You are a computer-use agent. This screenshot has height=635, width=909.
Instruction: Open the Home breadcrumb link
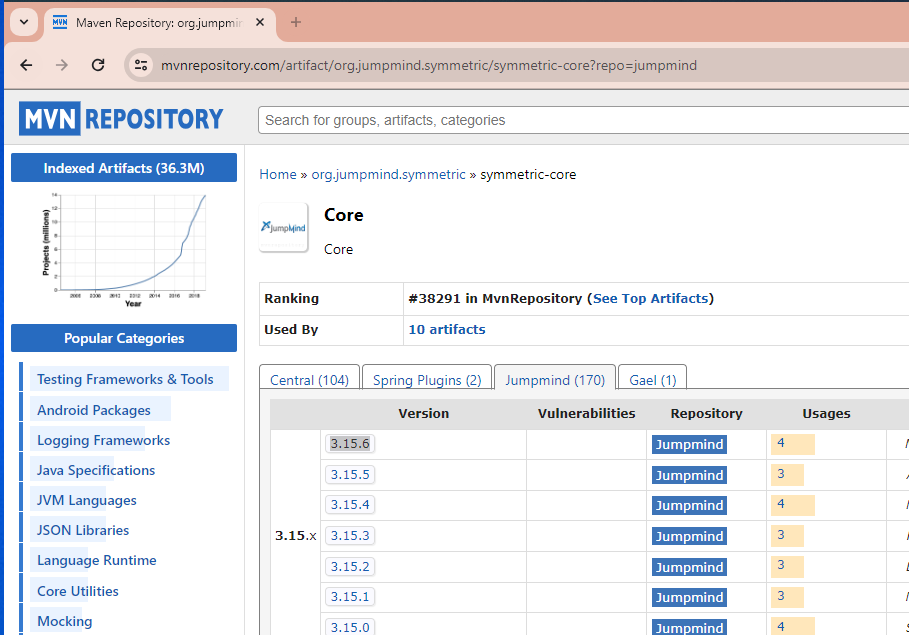click(278, 175)
